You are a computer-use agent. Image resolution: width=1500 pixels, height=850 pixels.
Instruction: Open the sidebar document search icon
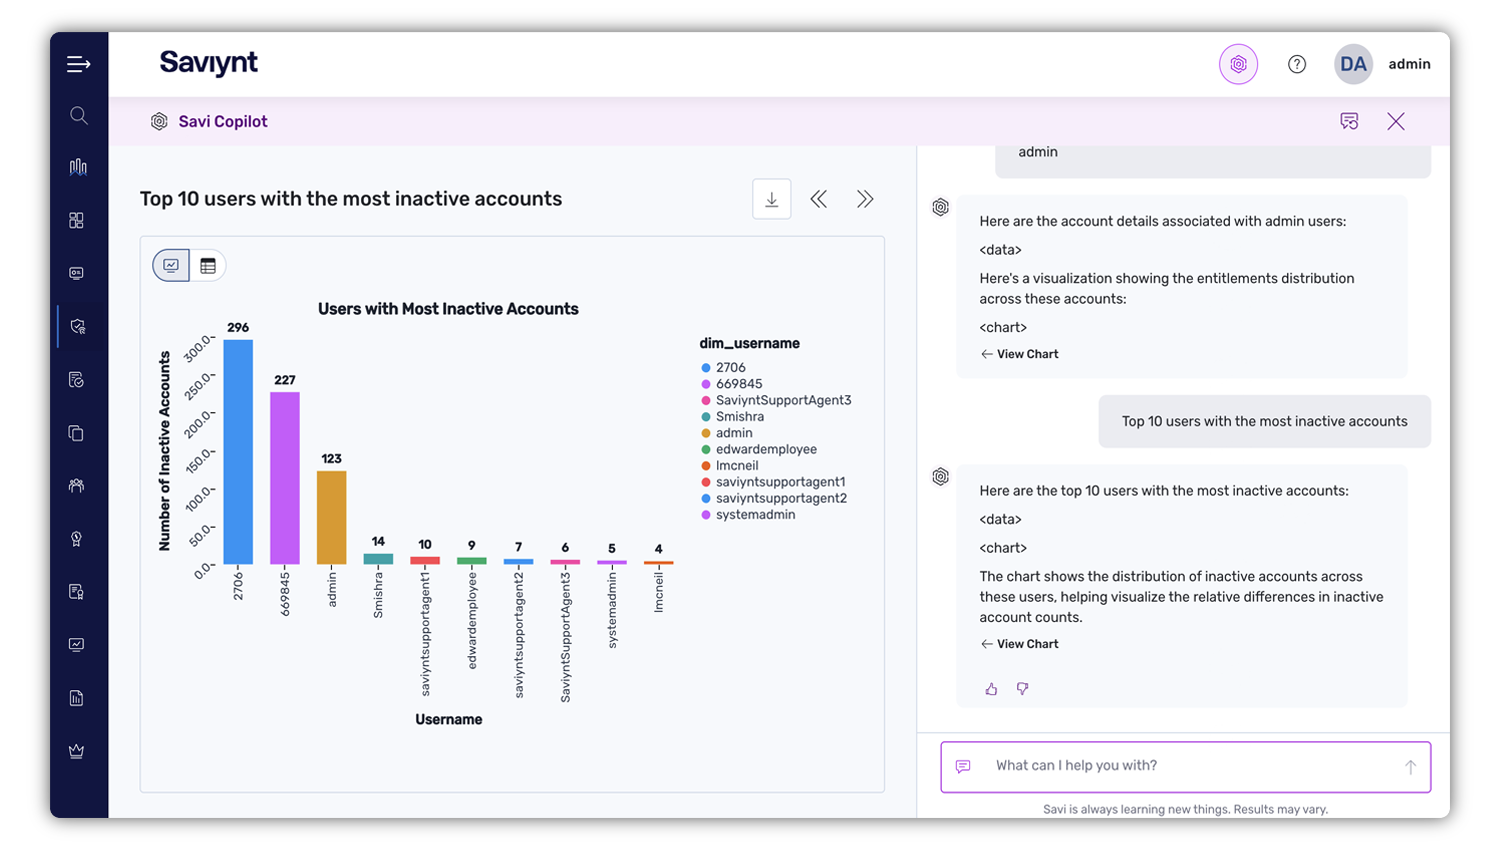(x=77, y=592)
